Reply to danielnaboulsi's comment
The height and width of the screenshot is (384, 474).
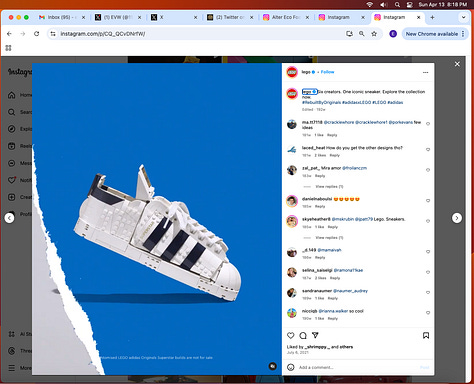pyautogui.click(x=320, y=206)
